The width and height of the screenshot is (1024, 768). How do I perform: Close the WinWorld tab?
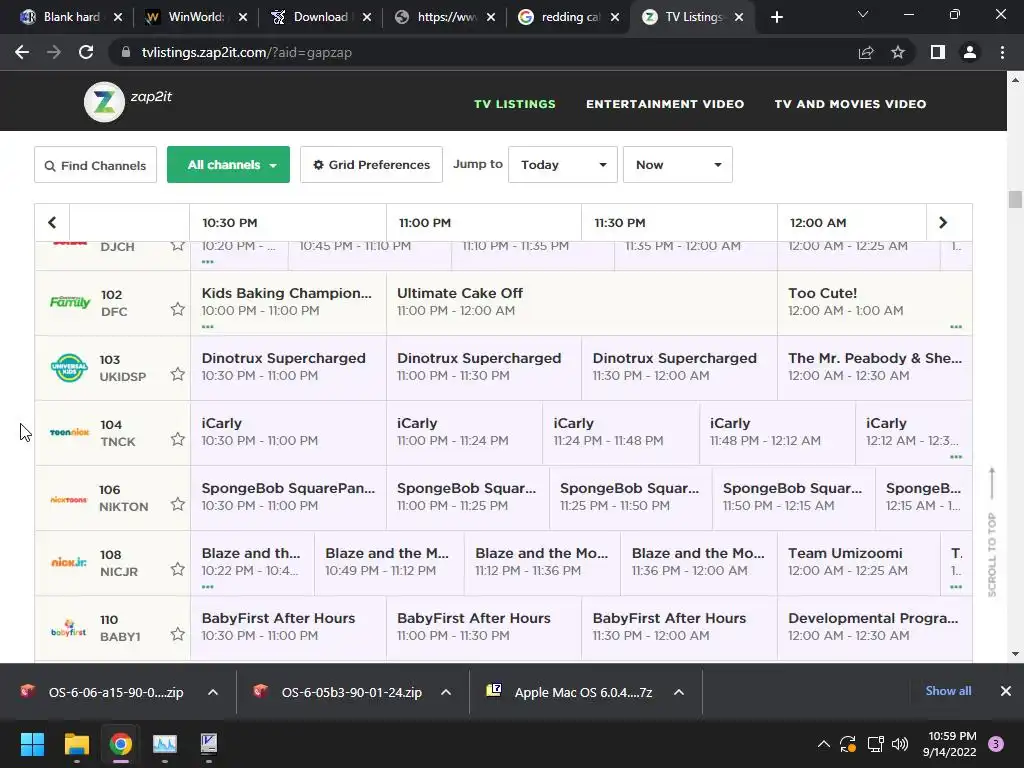(x=242, y=17)
